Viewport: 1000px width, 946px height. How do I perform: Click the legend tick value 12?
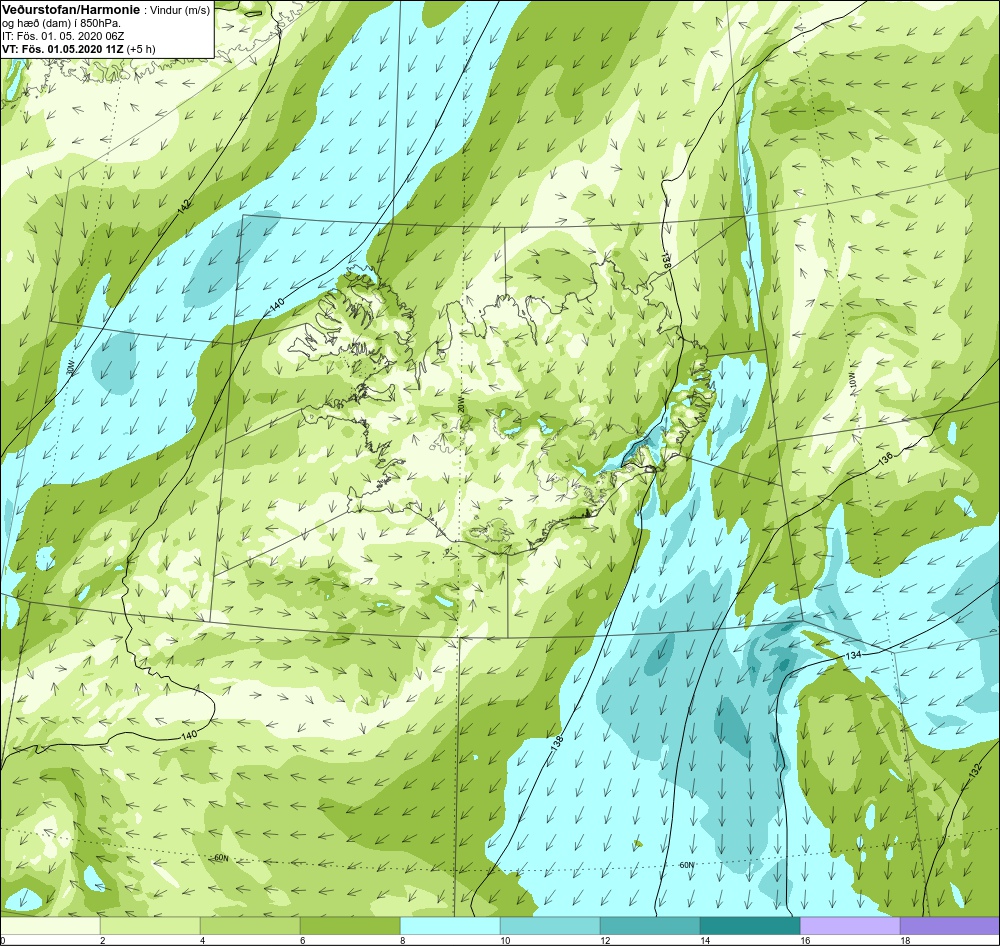(x=605, y=940)
